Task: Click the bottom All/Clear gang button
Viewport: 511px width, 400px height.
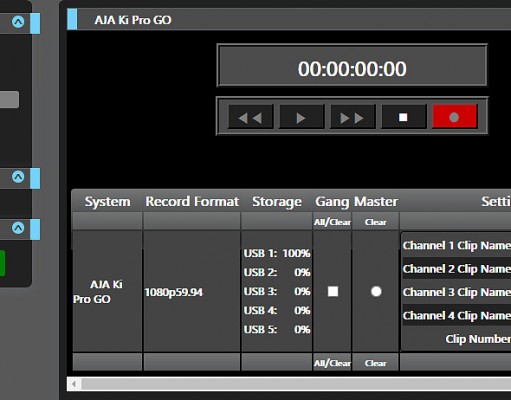Action: pos(332,363)
